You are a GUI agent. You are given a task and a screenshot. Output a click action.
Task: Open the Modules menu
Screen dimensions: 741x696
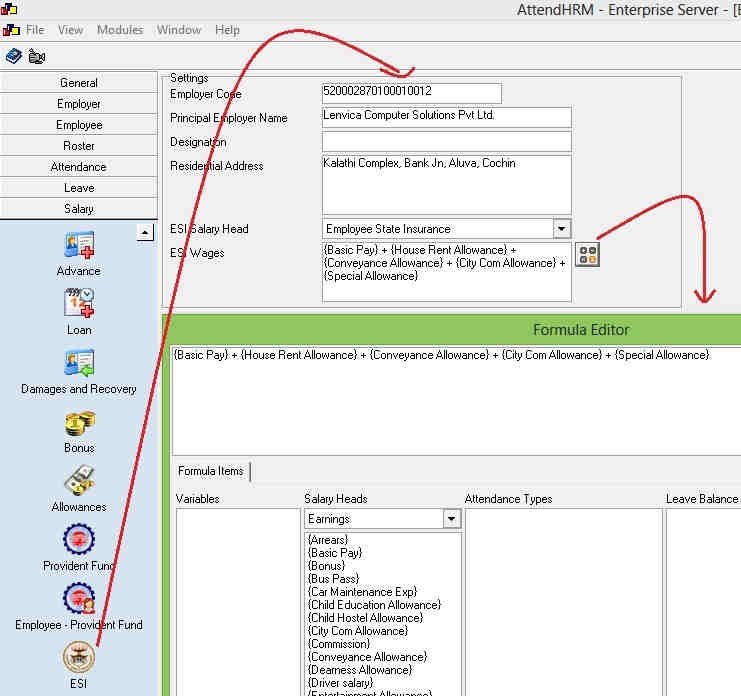coord(120,30)
